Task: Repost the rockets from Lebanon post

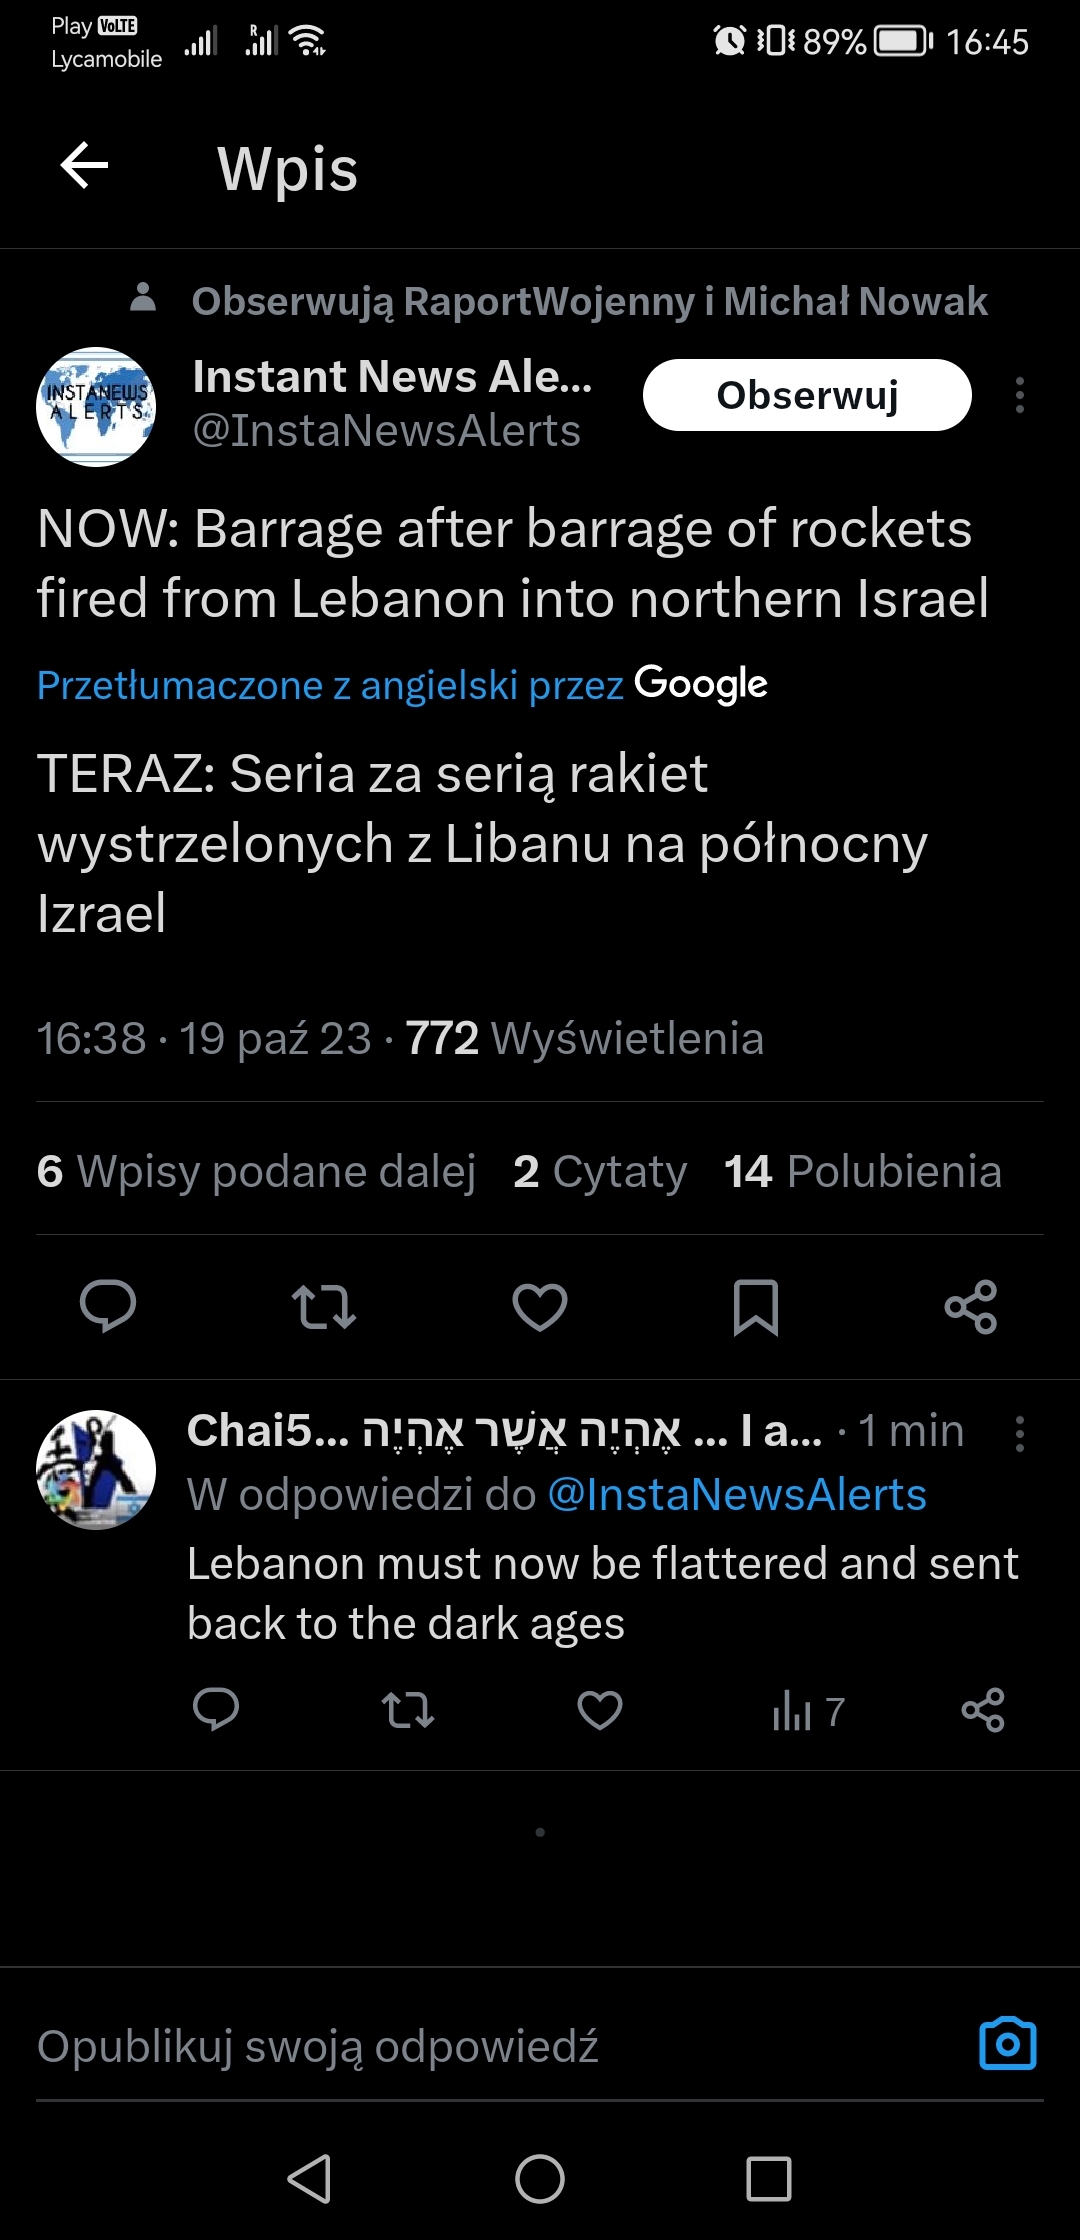Action: [323, 1306]
